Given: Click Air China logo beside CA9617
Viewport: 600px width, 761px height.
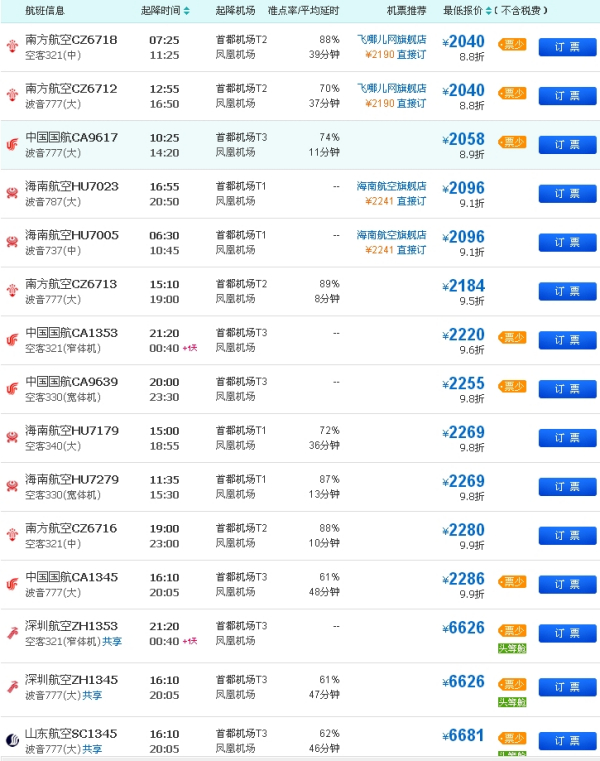Looking at the screenshot, I should click(x=12, y=144).
